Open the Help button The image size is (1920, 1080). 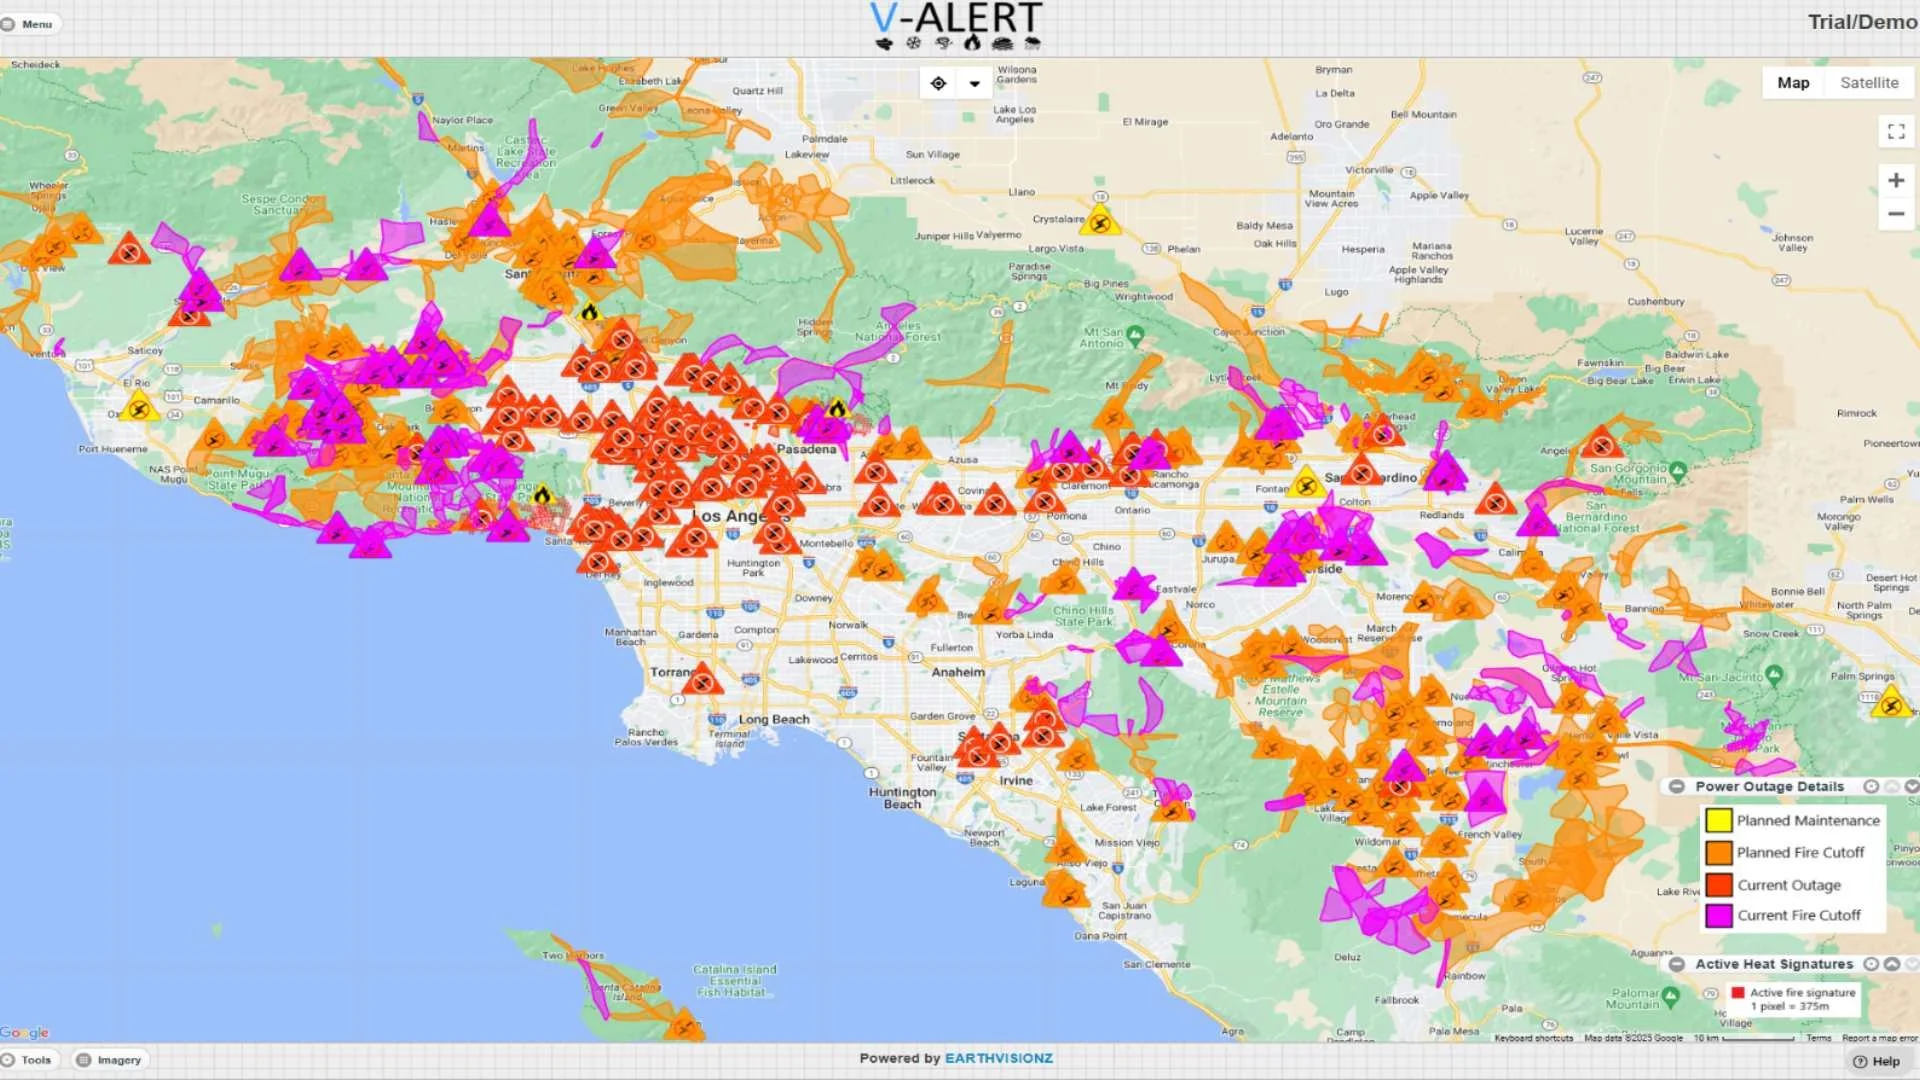(1876, 1062)
